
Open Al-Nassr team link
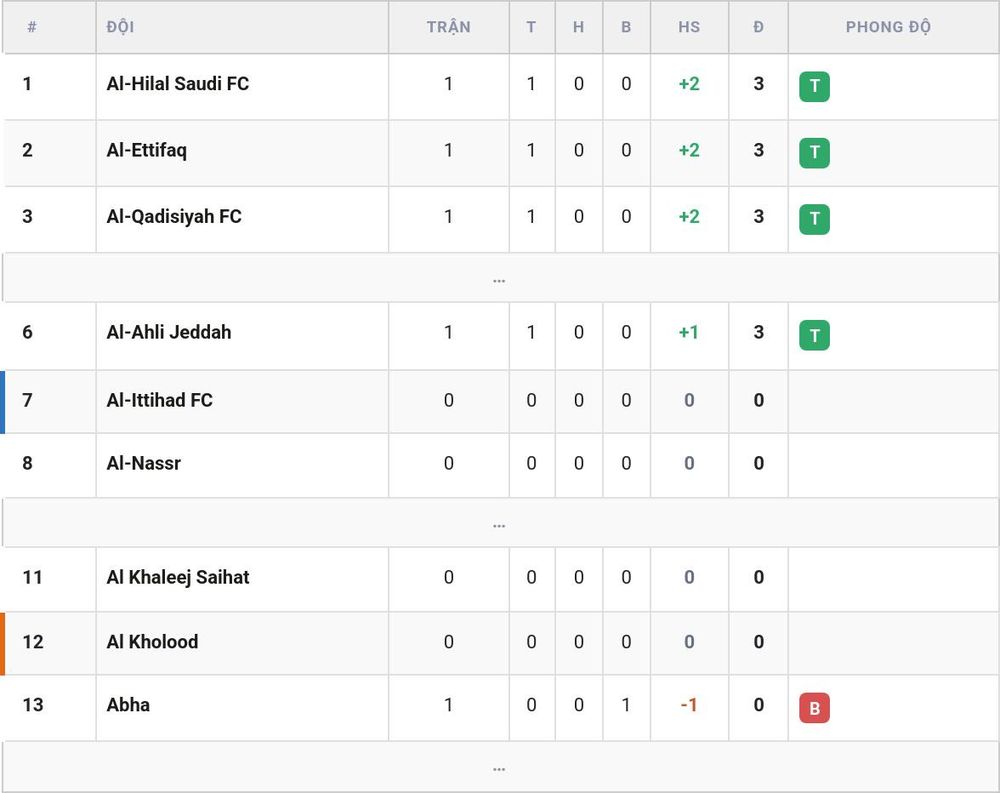click(x=143, y=463)
